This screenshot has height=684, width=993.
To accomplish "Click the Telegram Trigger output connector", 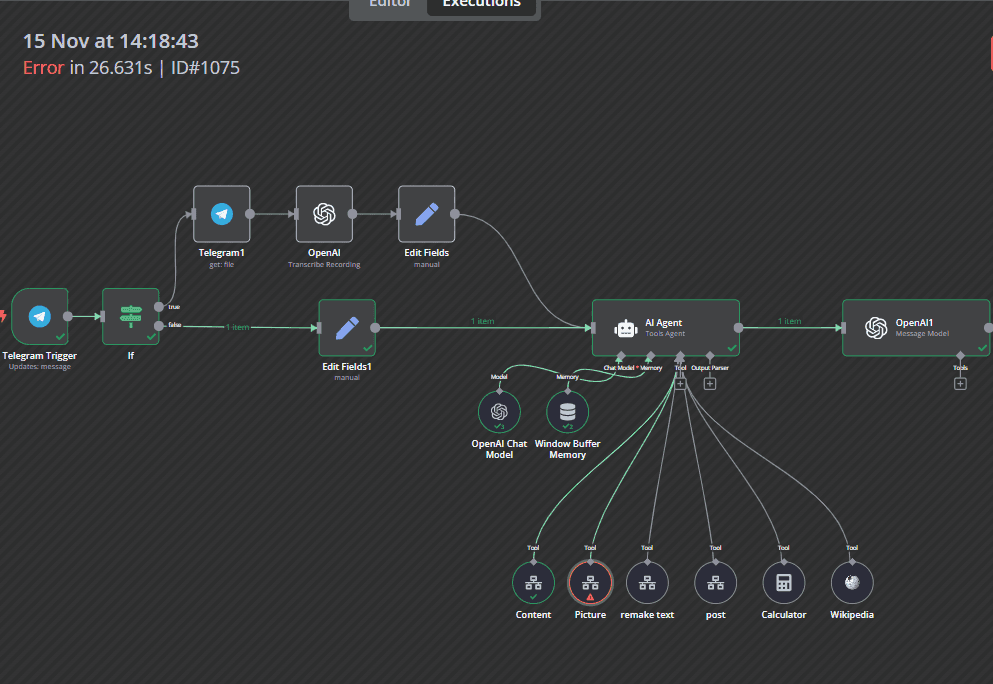I will click(68, 317).
